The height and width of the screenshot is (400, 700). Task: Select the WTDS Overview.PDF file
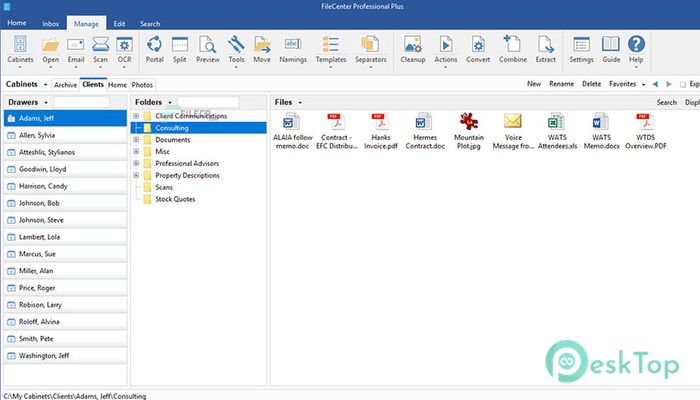646,131
